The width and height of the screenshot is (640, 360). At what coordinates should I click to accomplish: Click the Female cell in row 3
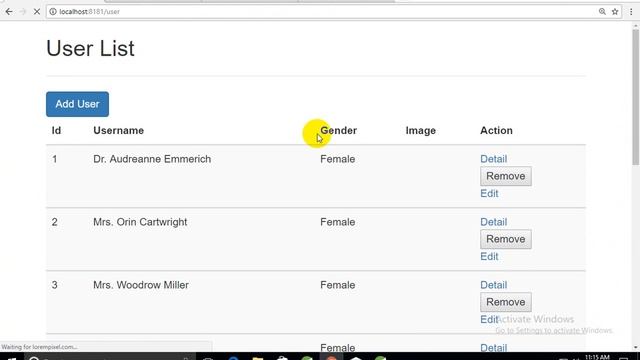pyautogui.click(x=338, y=285)
